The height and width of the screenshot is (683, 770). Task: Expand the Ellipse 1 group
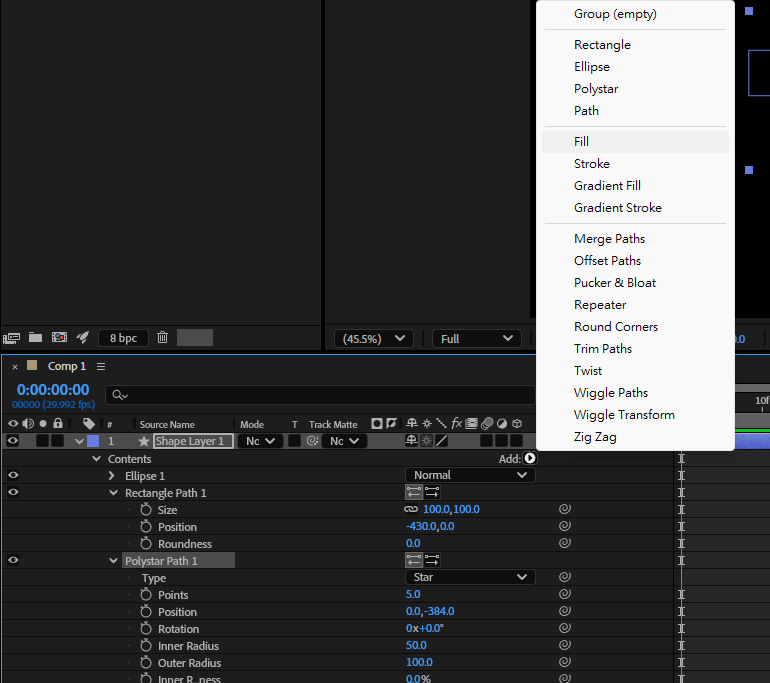(112, 476)
